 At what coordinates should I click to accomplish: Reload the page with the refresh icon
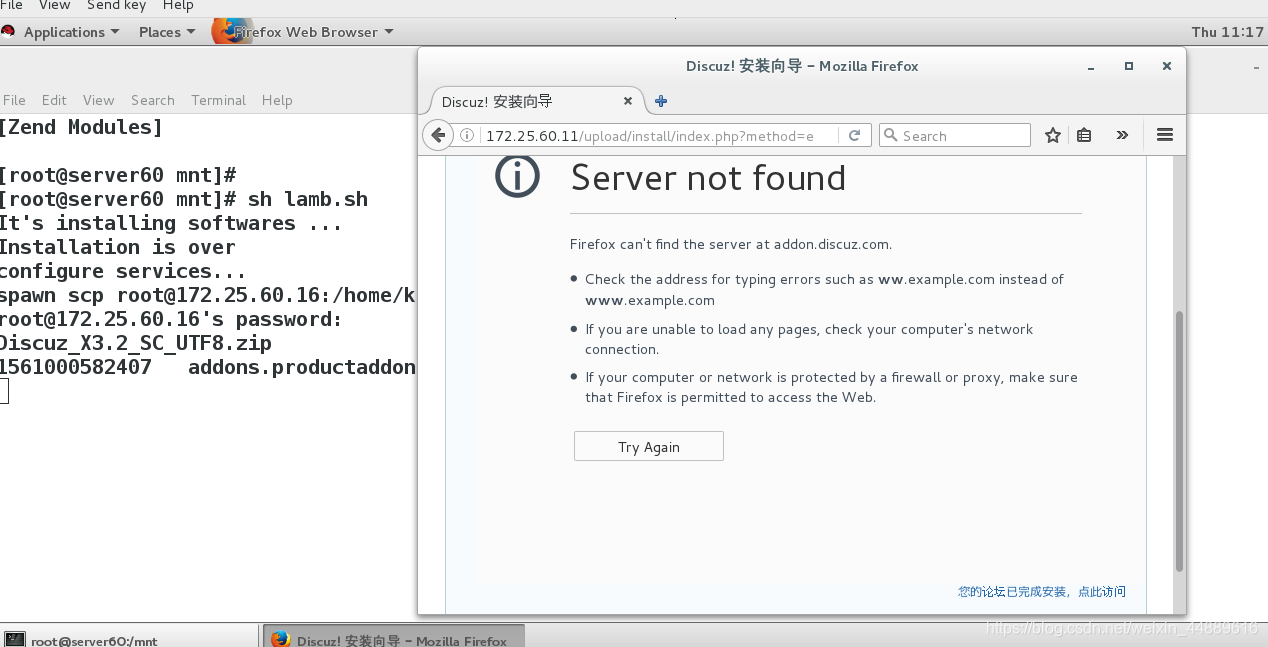(x=854, y=135)
